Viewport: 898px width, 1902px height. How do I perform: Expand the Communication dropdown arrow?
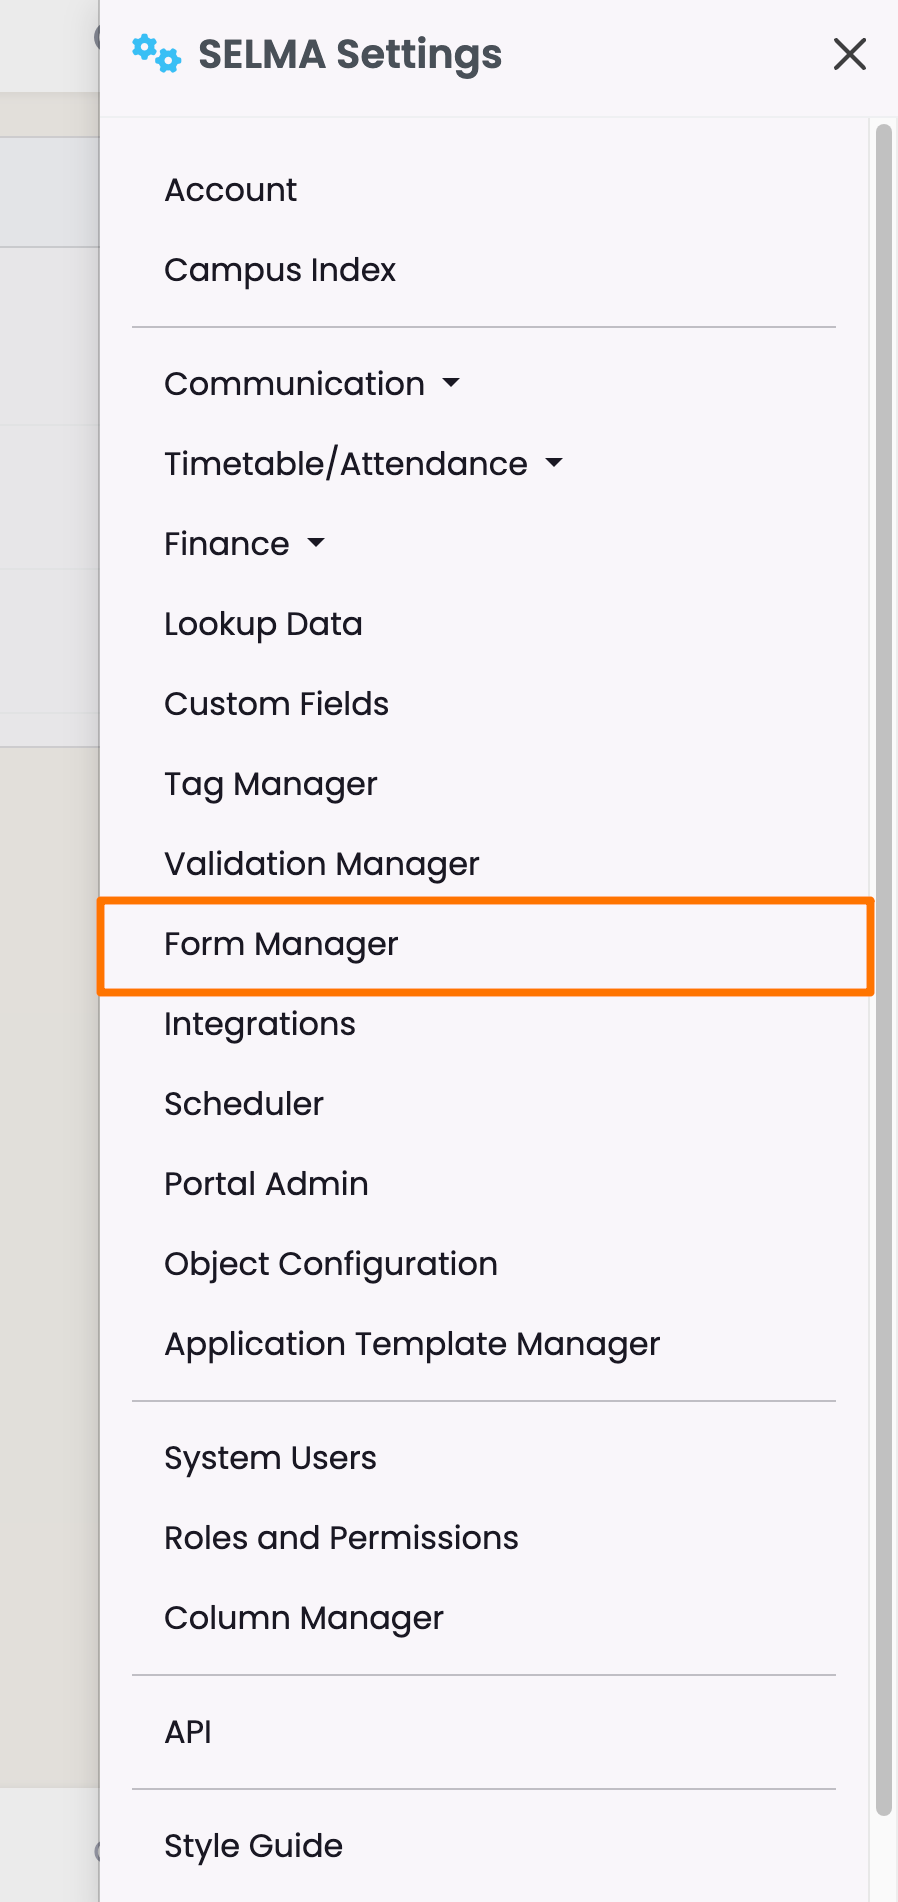[x=451, y=383]
